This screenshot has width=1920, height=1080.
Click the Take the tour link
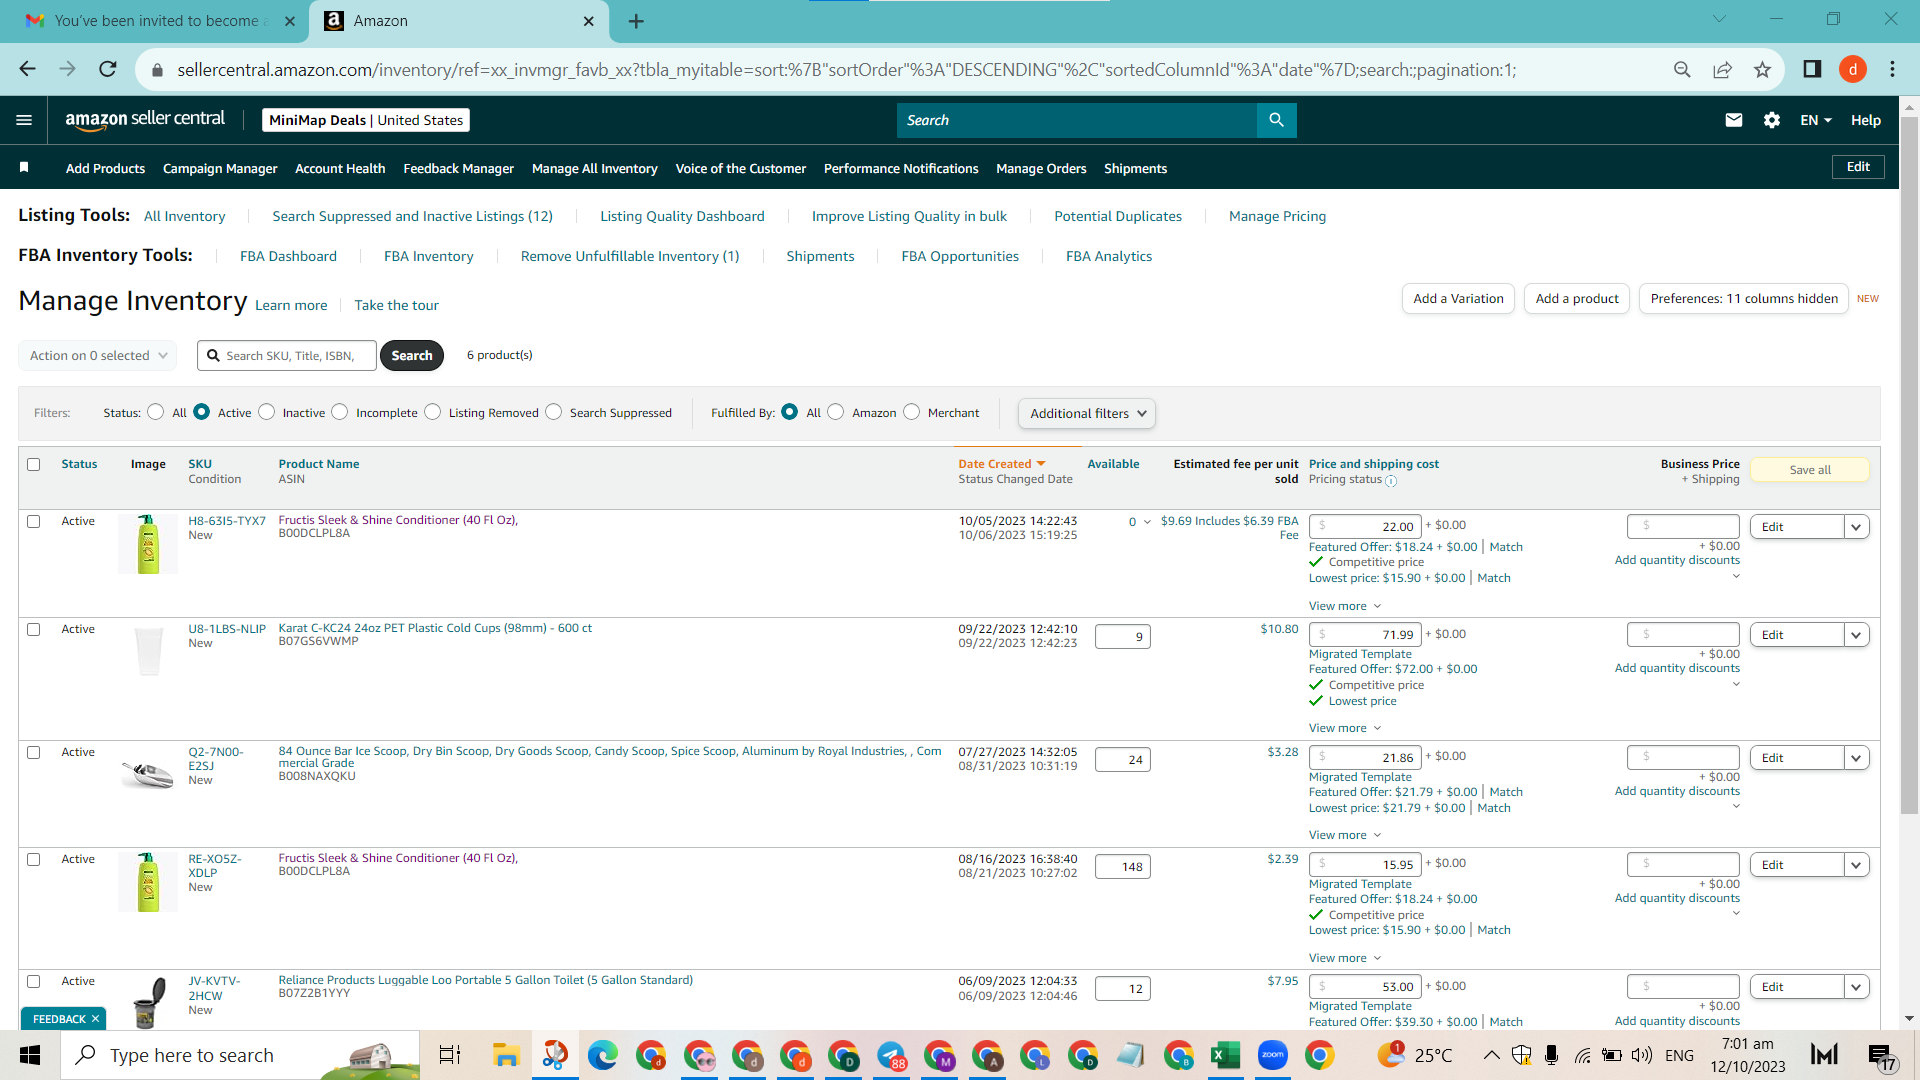pyautogui.click(x=396, y=305)
